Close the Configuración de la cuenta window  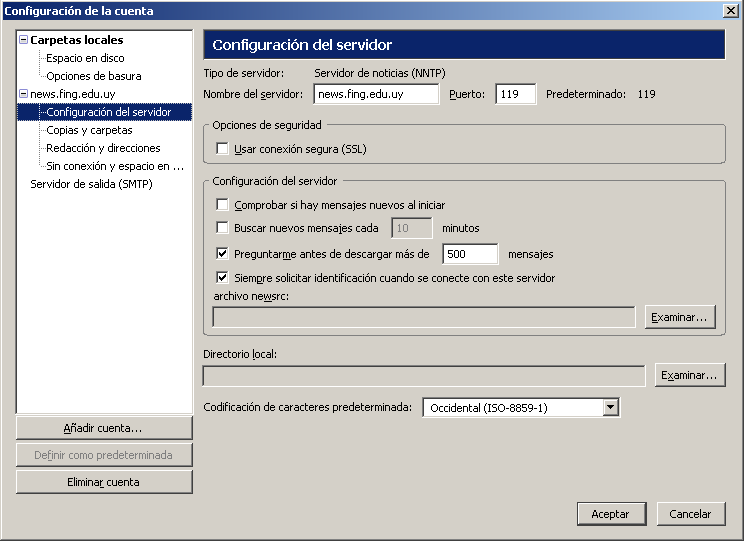coord(730,10)
